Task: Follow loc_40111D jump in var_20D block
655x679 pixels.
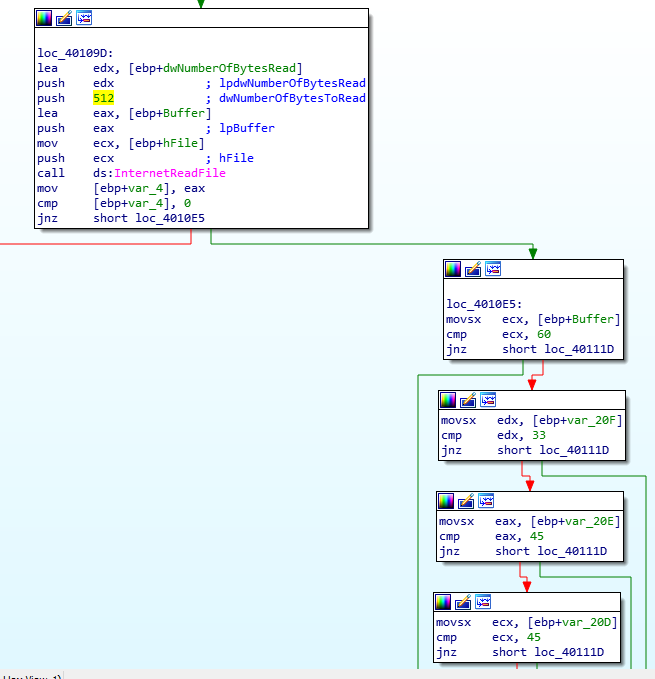Action: [x=569, y=652]
